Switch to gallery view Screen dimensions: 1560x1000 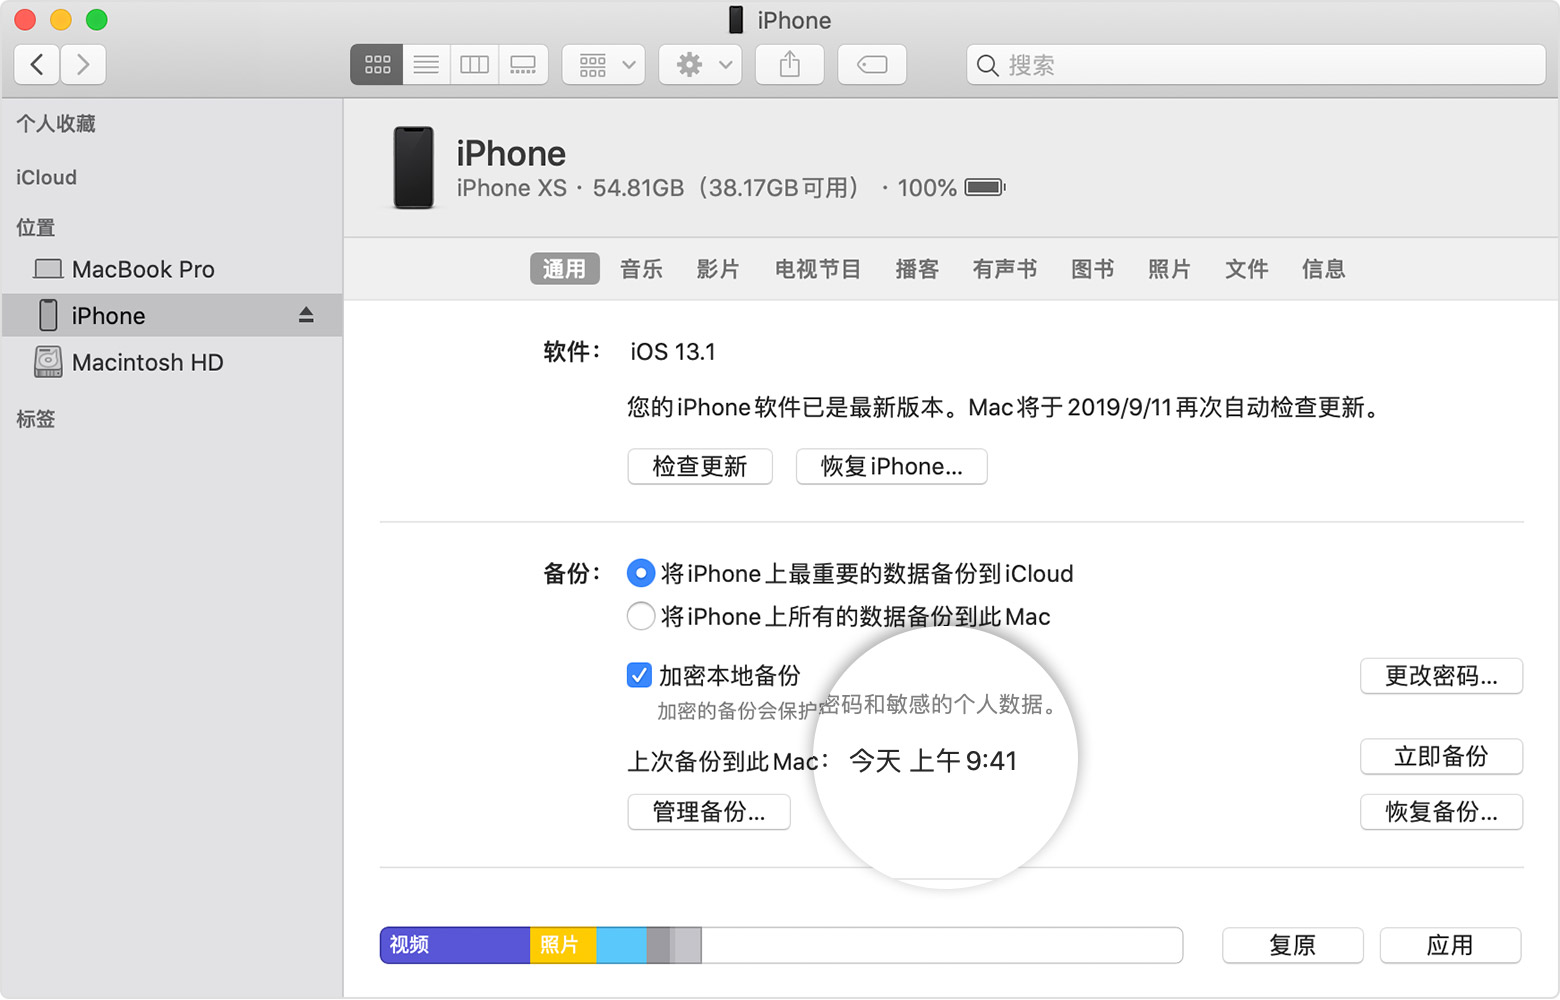coord(523,65)
